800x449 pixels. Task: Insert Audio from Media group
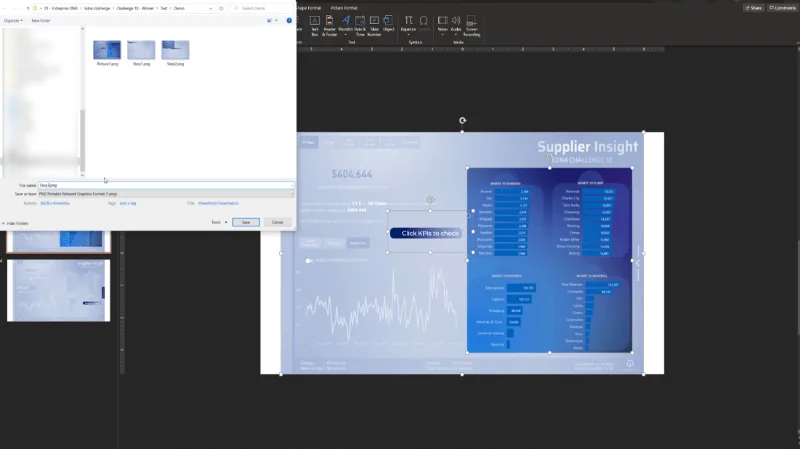click(456, 24)
